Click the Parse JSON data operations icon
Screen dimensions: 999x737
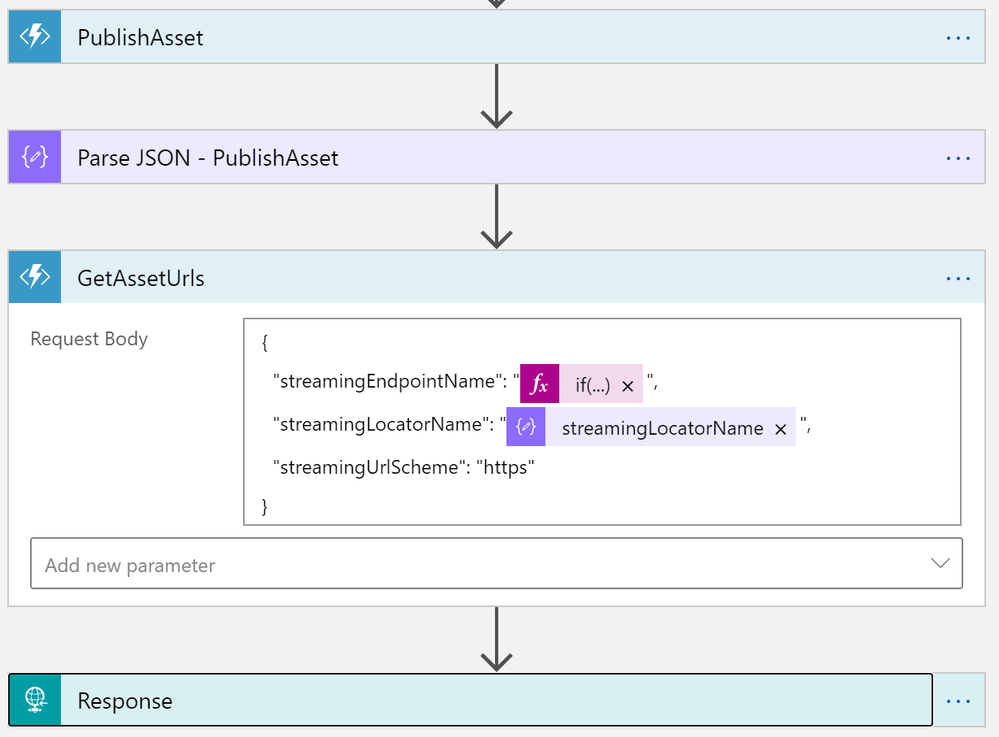coord(35,157)
